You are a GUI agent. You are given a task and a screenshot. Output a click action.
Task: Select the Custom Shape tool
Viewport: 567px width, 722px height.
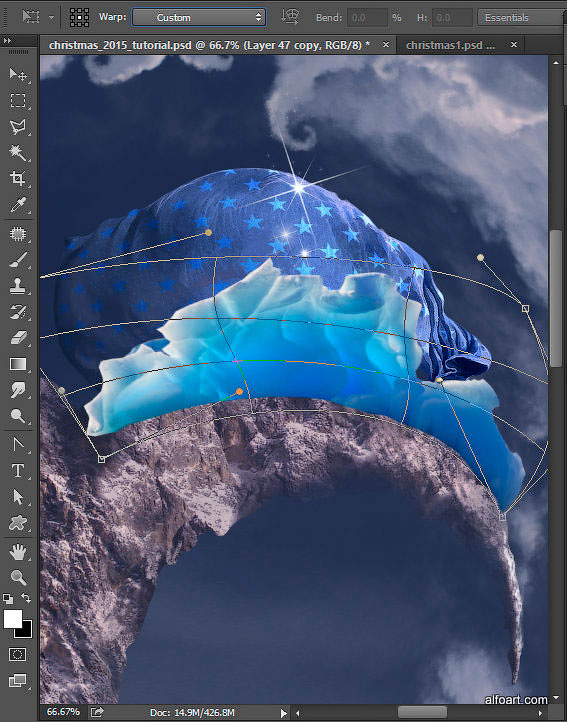[x=18, y=523]
